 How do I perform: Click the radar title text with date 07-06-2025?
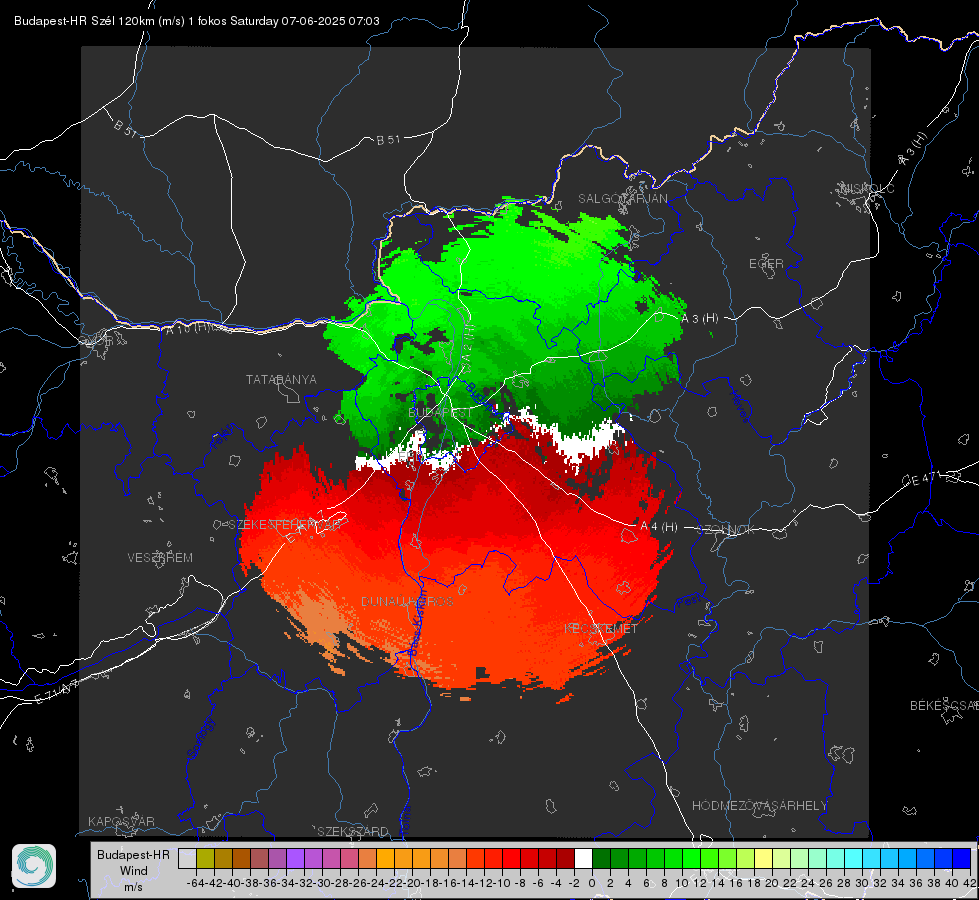(x=197, y=21)
